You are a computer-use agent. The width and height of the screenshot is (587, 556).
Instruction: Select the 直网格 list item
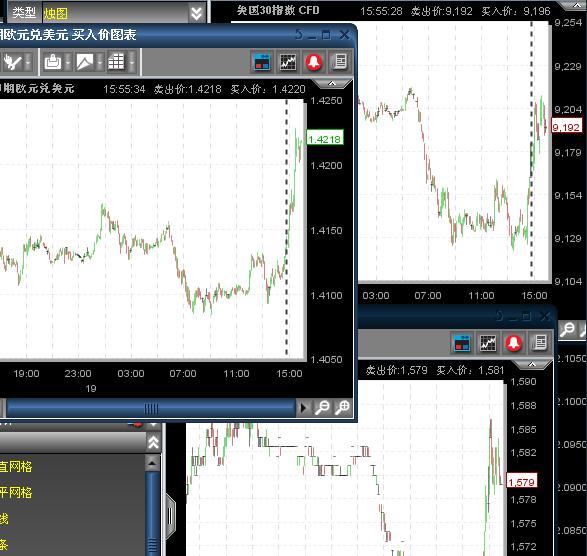(16, 467)
